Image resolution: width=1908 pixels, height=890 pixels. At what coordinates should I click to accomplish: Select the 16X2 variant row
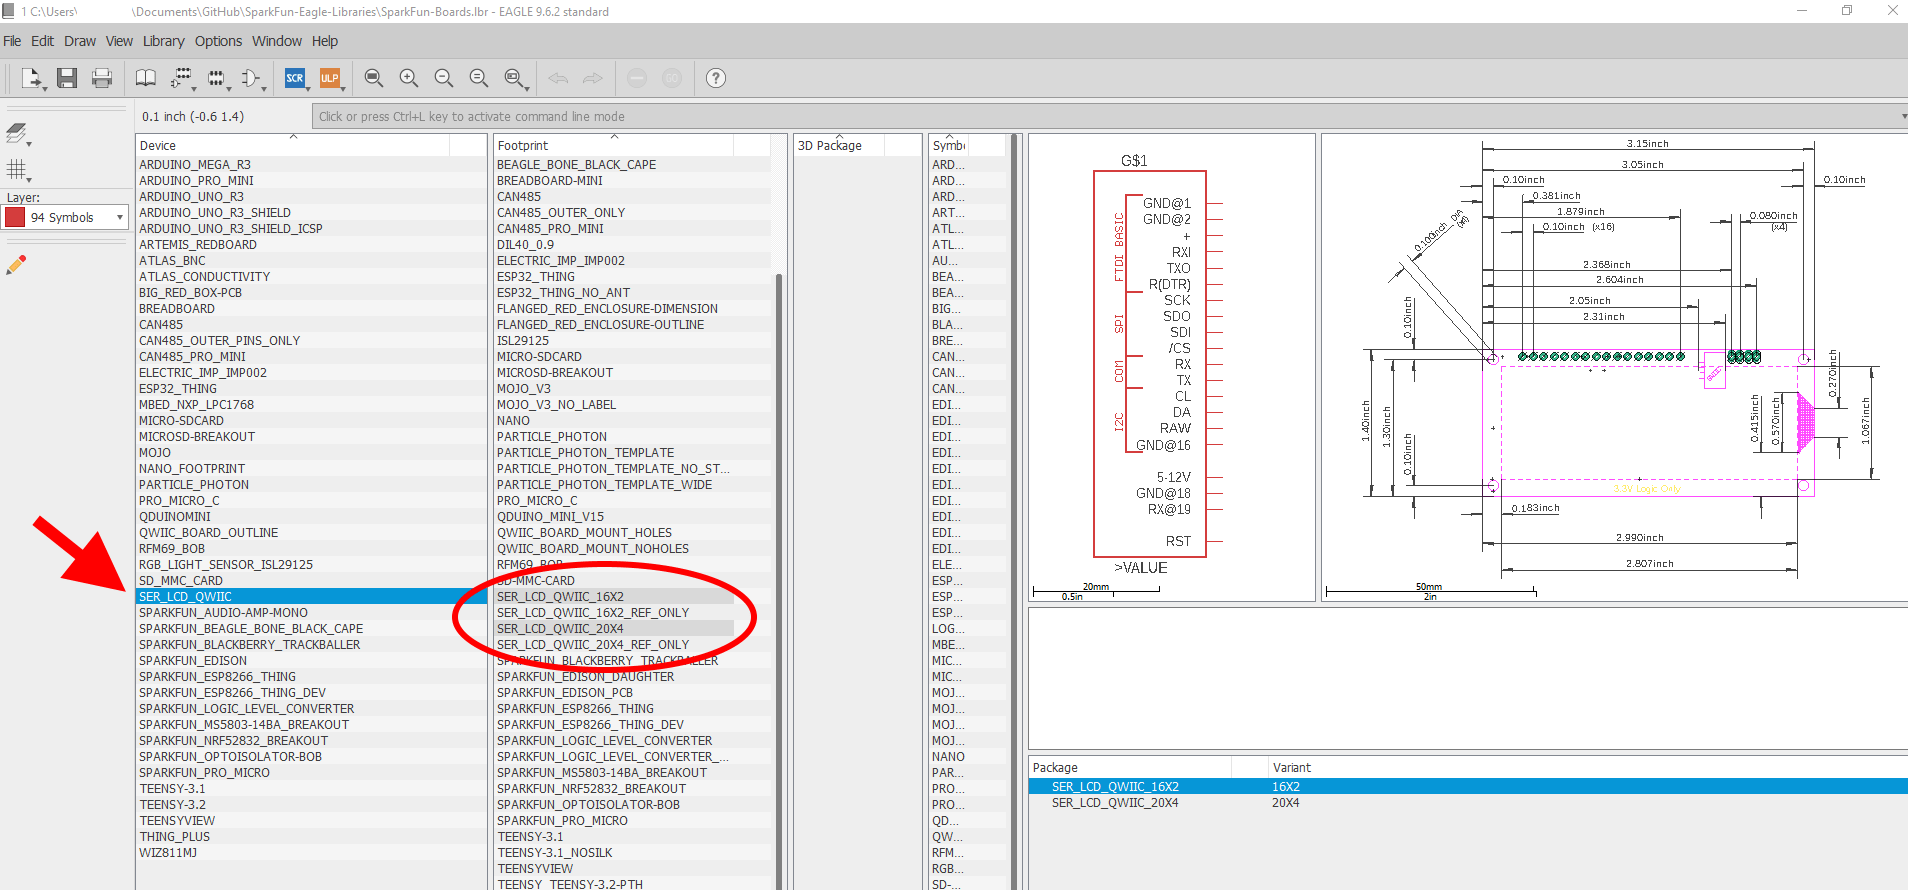1468,787
